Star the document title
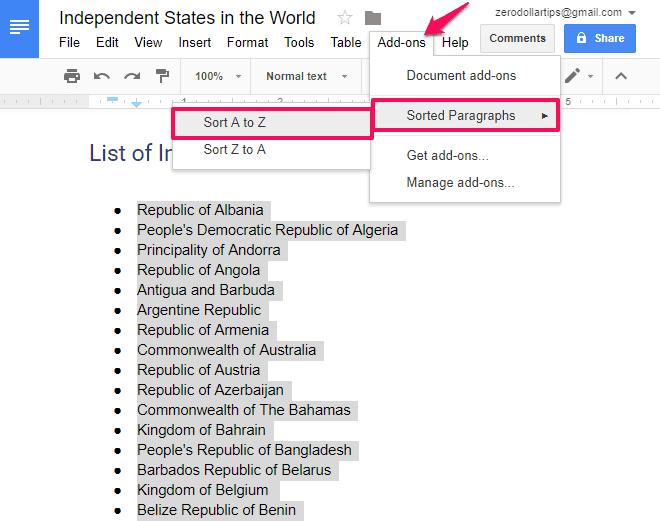Image resolution: width=660 pixels, height=521 pixels. (x=345, y=18)
